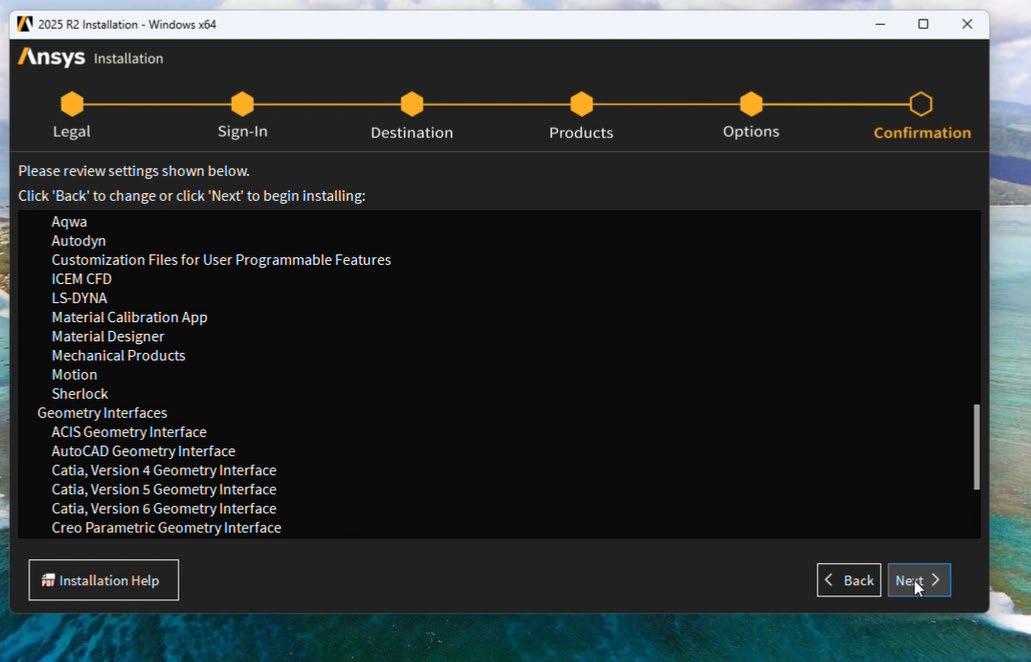
Task: Click the Confirmation step label
Action: click(x=921, y=133)
